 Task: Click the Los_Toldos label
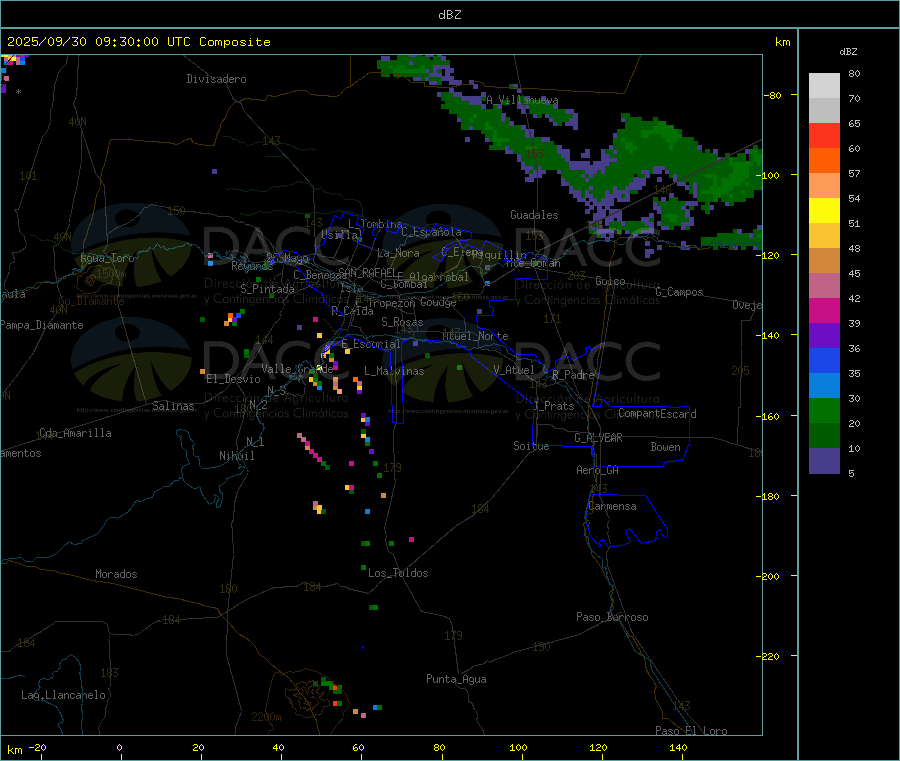click(x=398, y=573)
